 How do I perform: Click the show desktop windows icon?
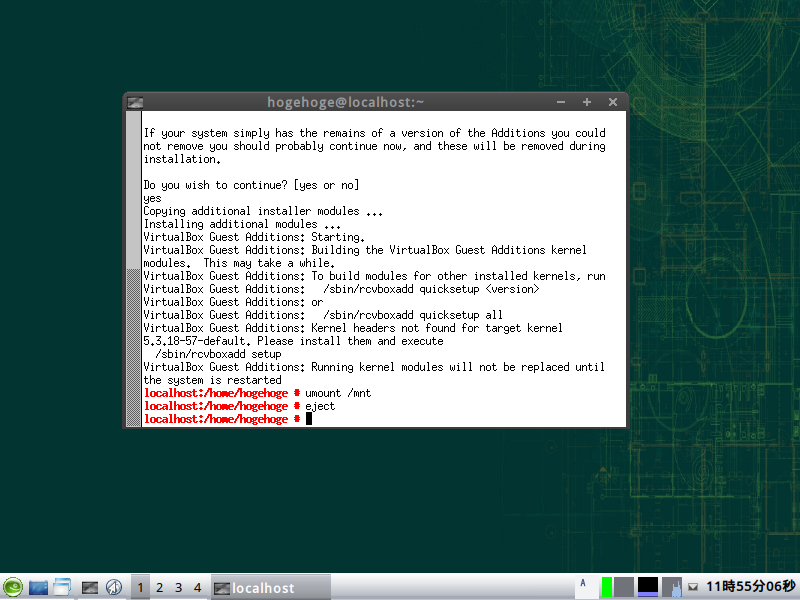pos(62,587)
